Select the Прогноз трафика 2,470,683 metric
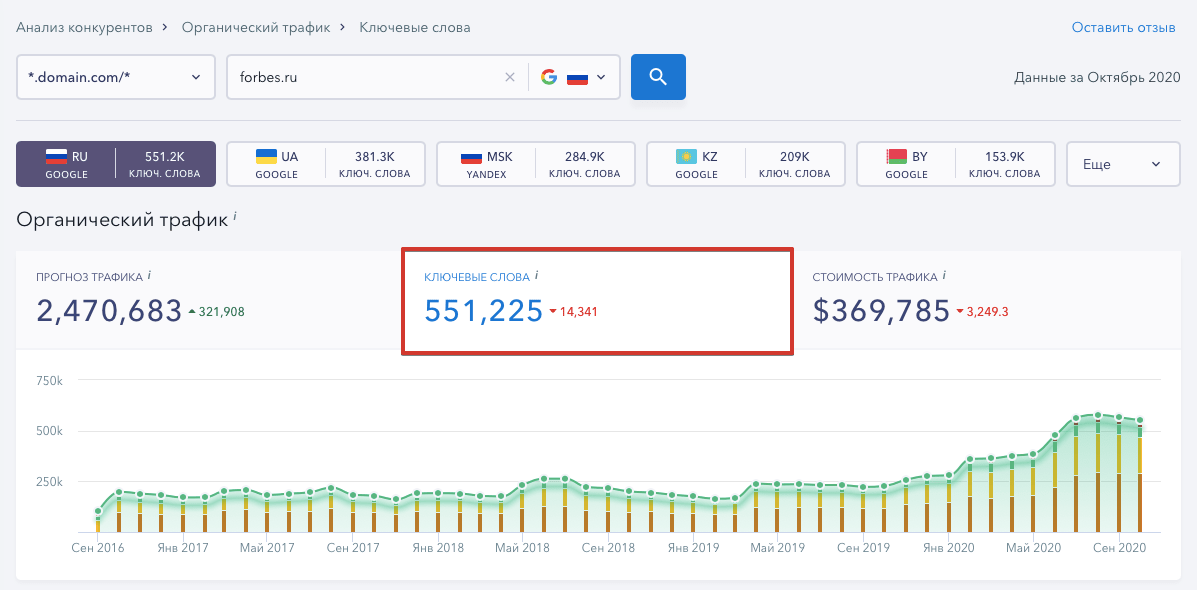The width and height of the screenshot is (1197, 590). click(208, 300)
